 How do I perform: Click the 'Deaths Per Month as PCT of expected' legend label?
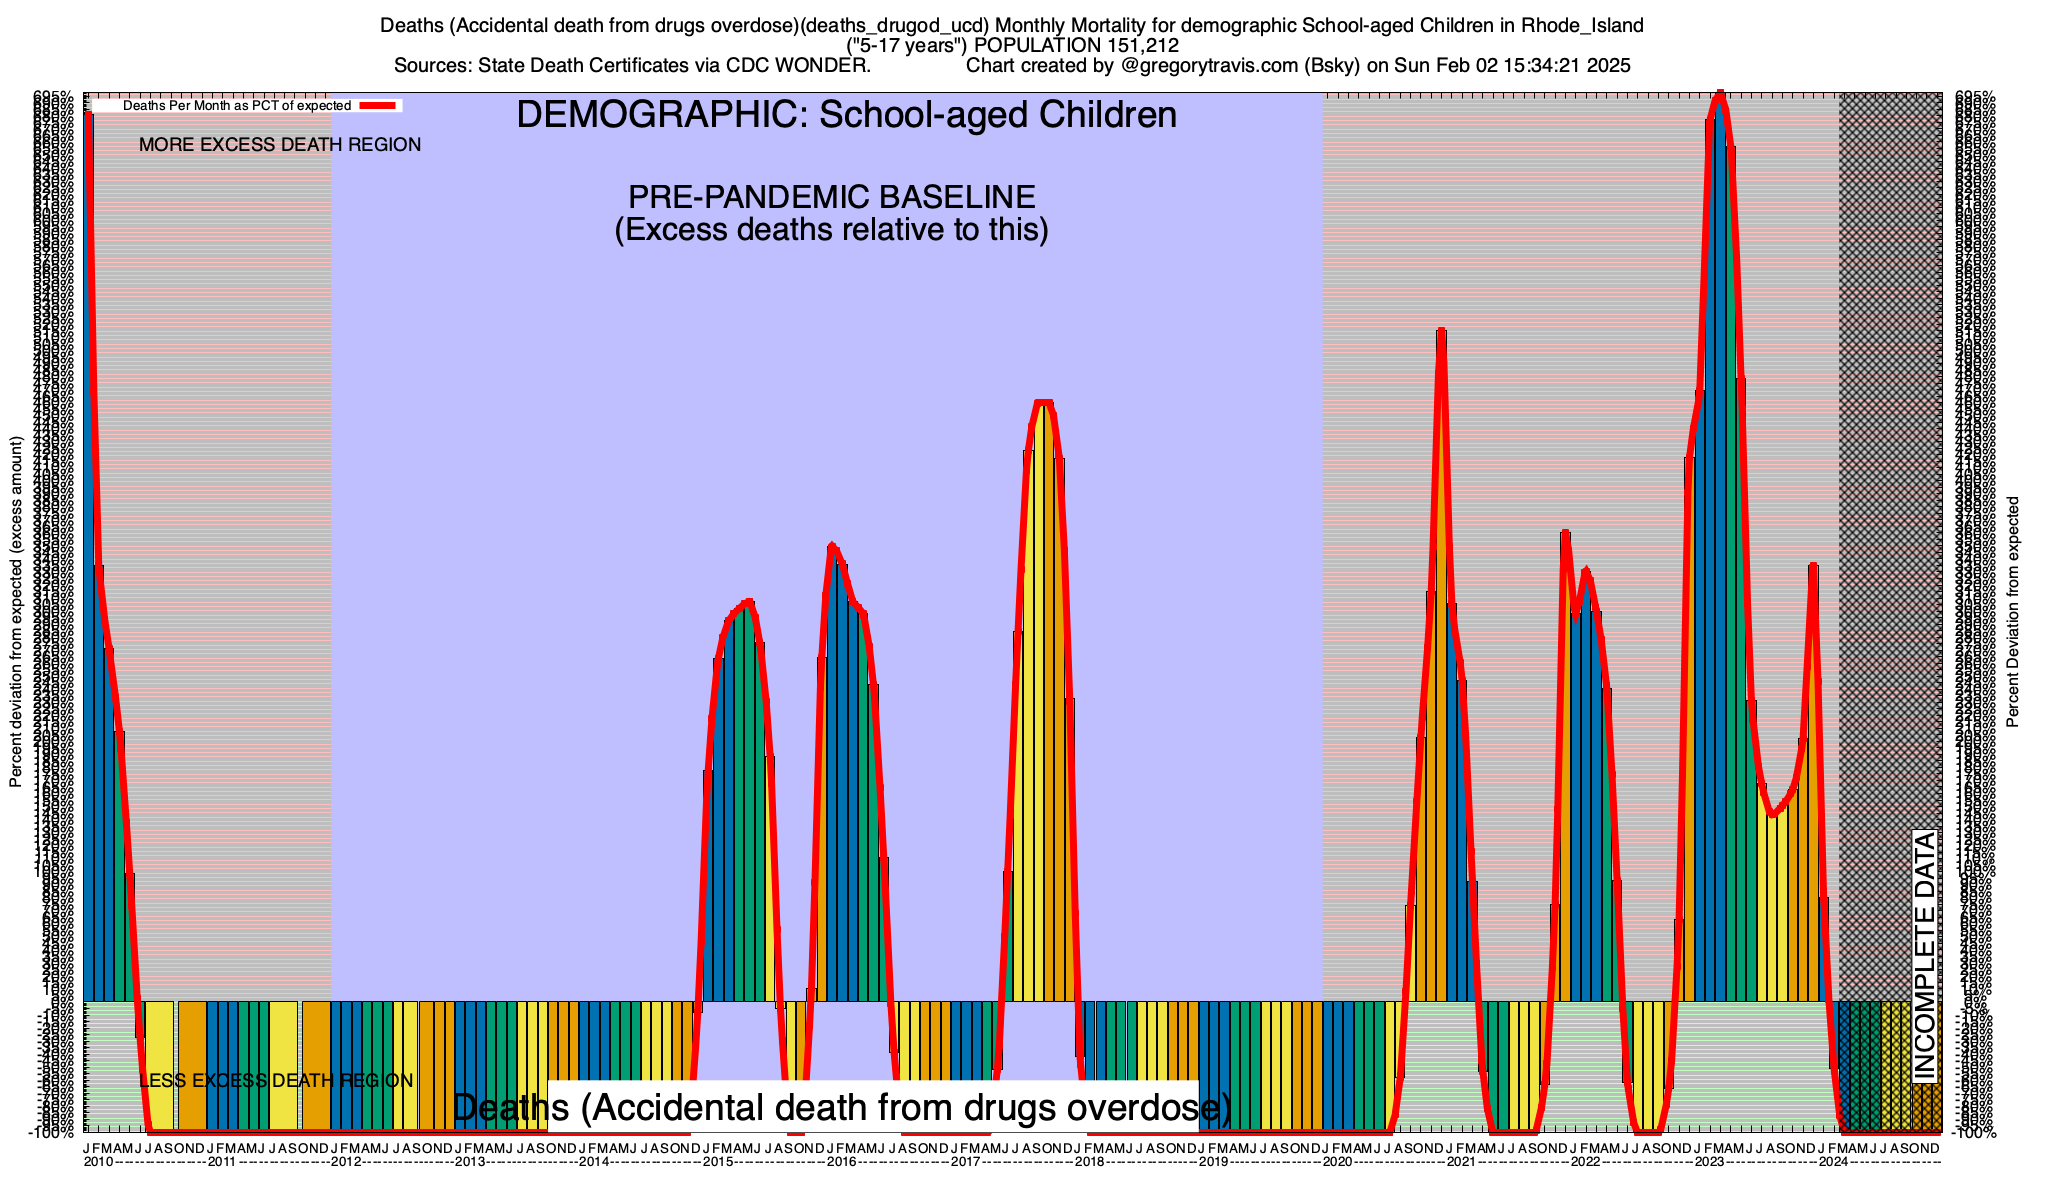click(x=236, y=105)
